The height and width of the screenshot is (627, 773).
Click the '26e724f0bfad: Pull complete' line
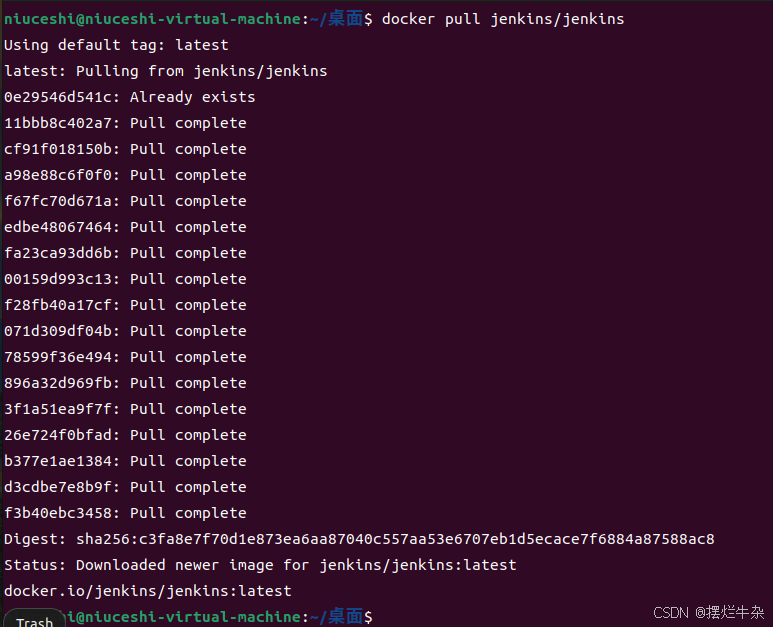pyautogui.click(x=125, y=435)
